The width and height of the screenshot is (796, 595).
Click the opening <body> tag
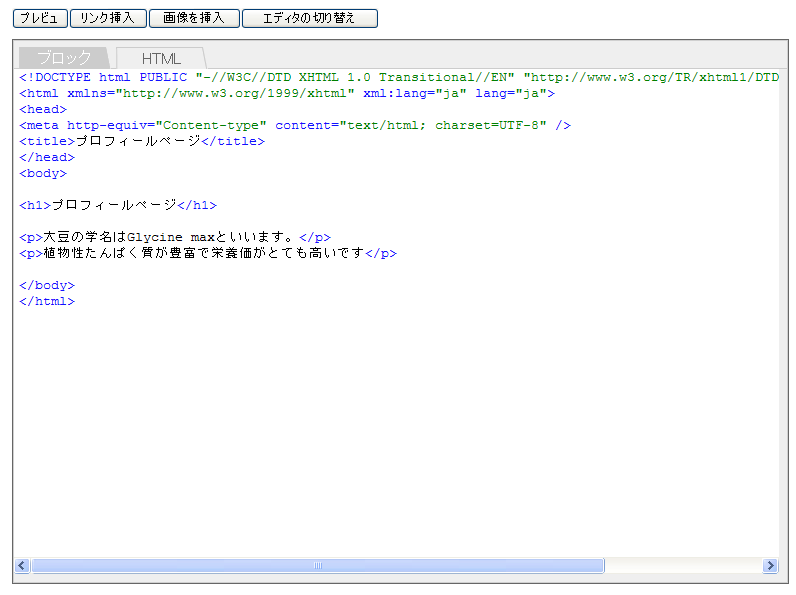43,173
